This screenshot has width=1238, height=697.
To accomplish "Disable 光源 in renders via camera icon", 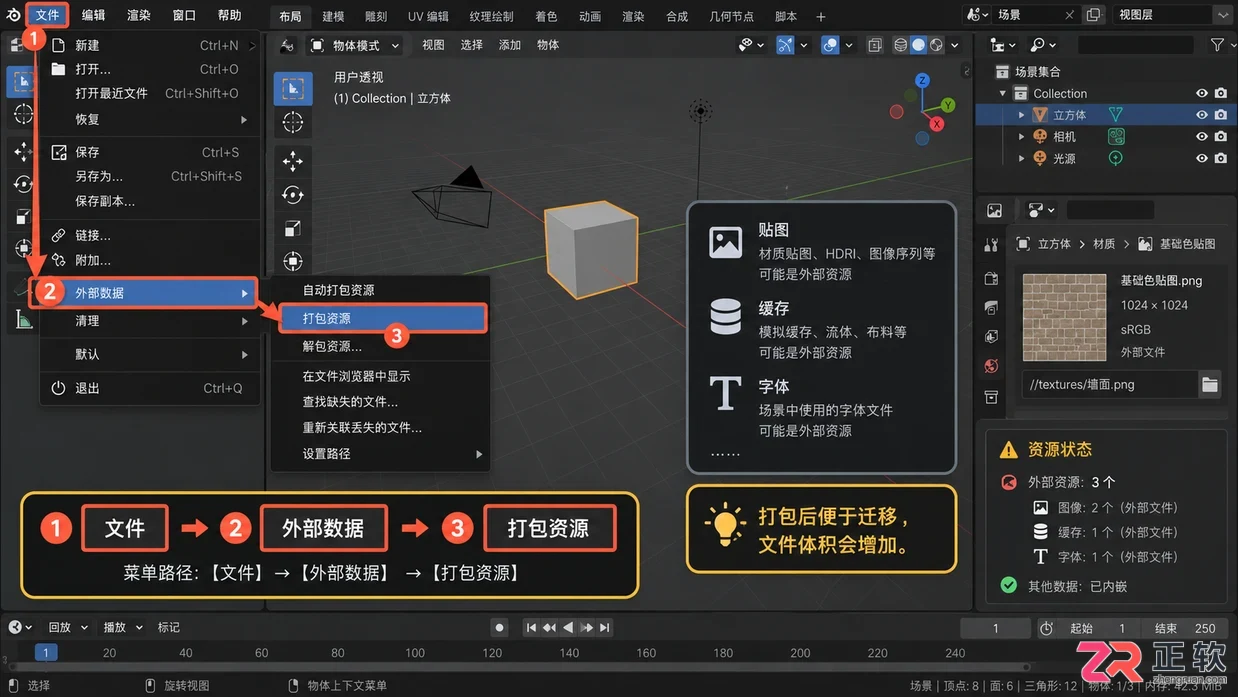I will pyautogui.click(x=1221, y=158).
